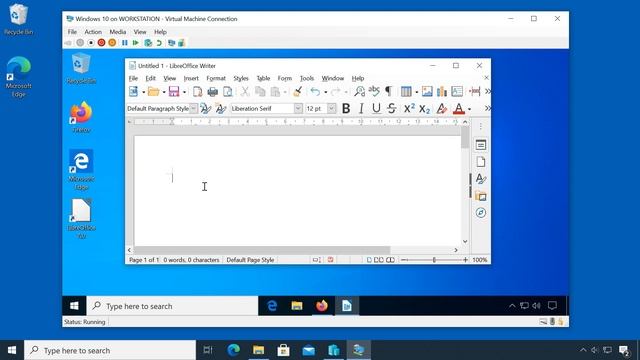This screenshot has width=640, height=360.
Task: Open the Writer Insert menu
Action: click(191, 78)
